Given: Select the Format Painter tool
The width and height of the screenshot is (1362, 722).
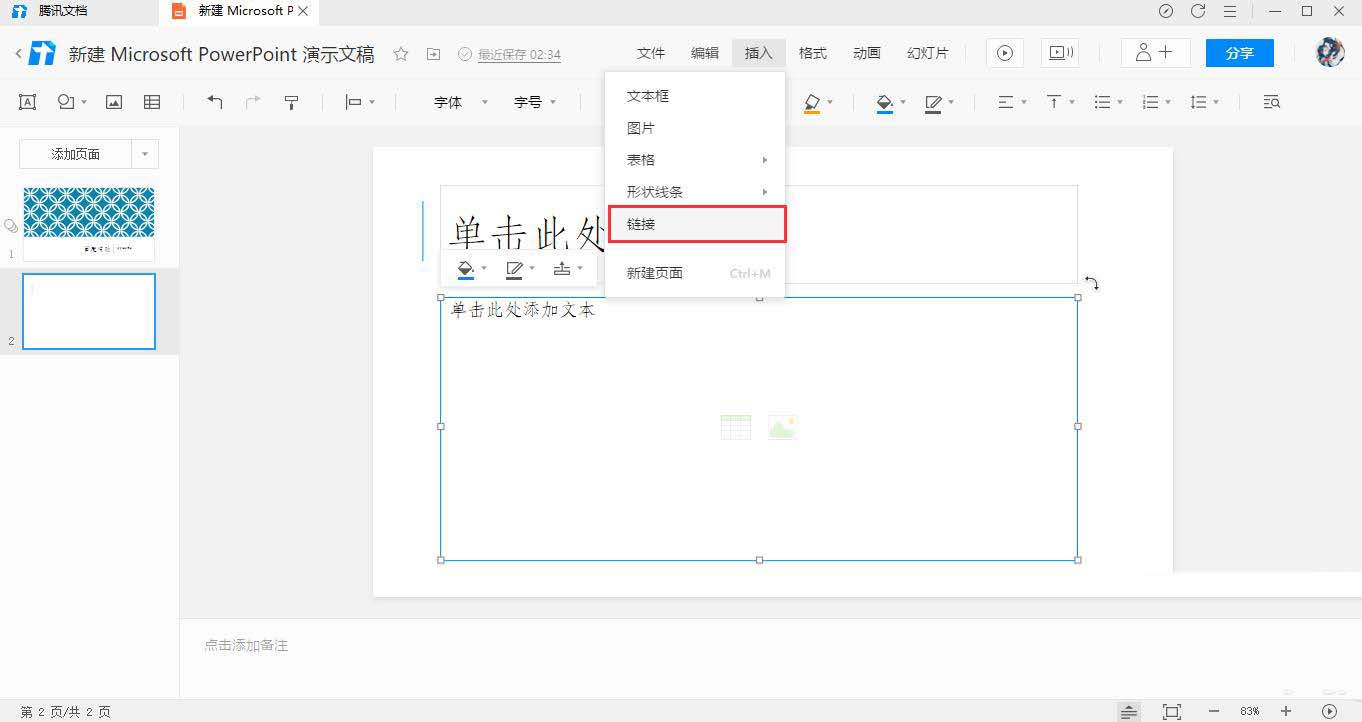Looking at the screenshot, I should tap(291, 101).
